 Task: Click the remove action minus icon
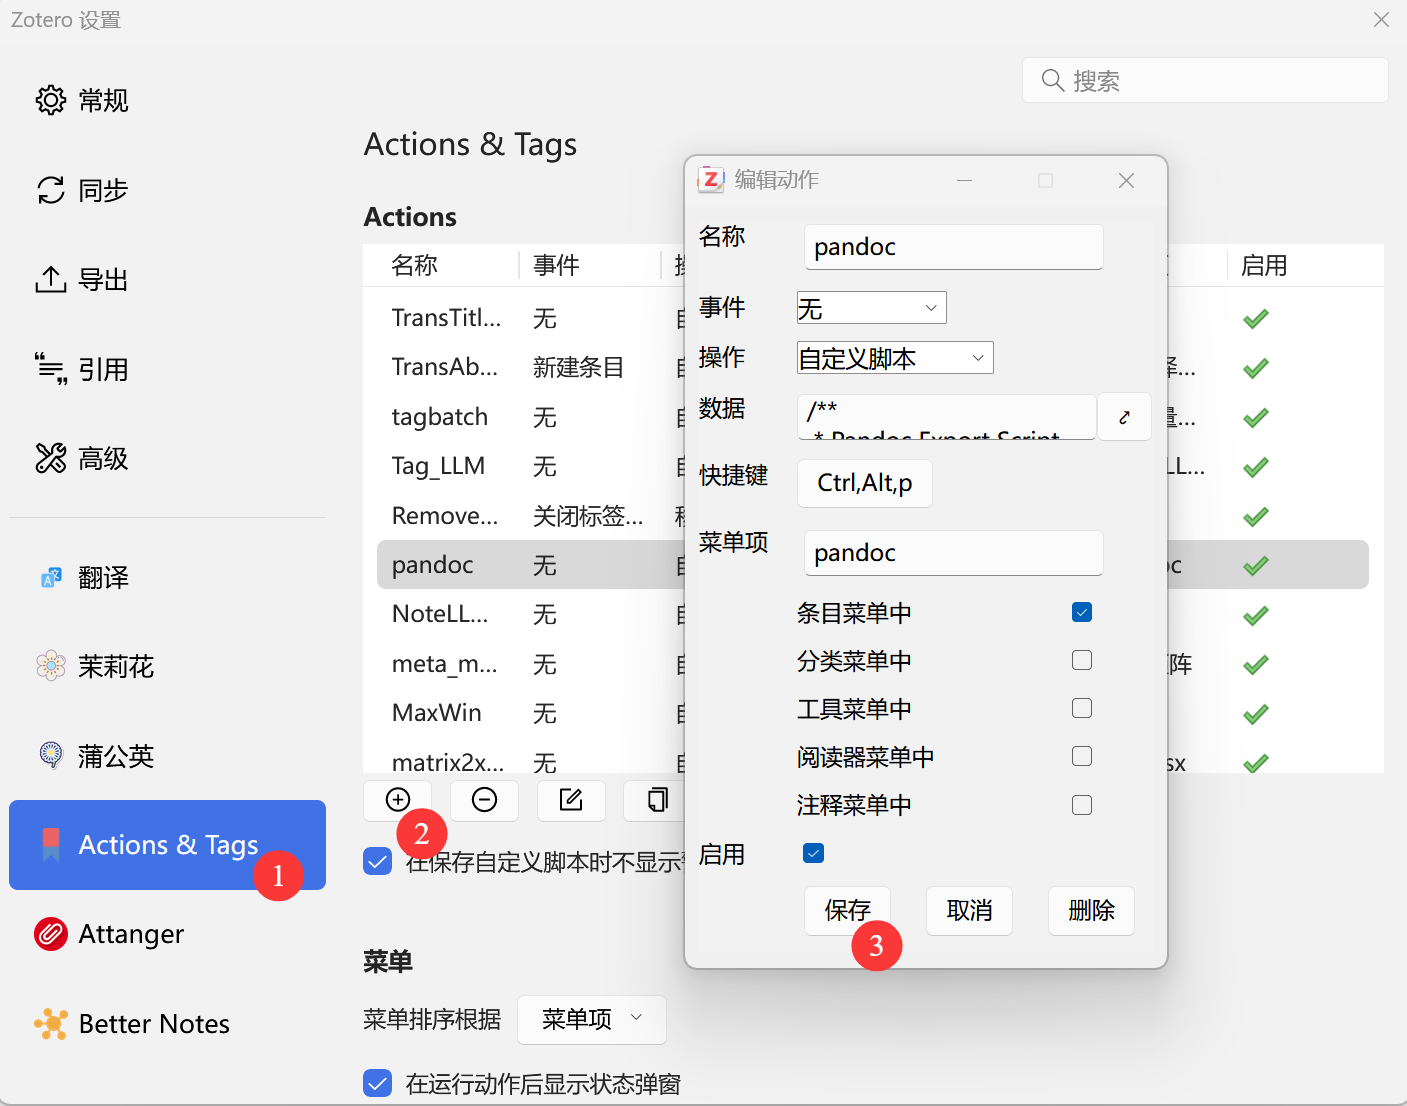point(484,800)
